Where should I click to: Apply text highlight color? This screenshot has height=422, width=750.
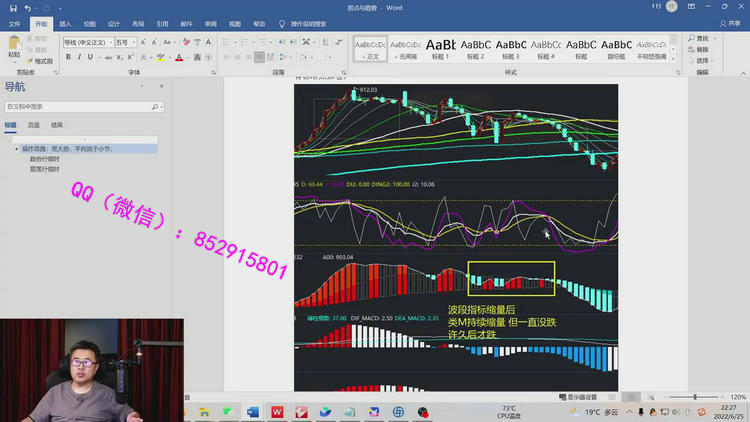click(x=160, y=57)
